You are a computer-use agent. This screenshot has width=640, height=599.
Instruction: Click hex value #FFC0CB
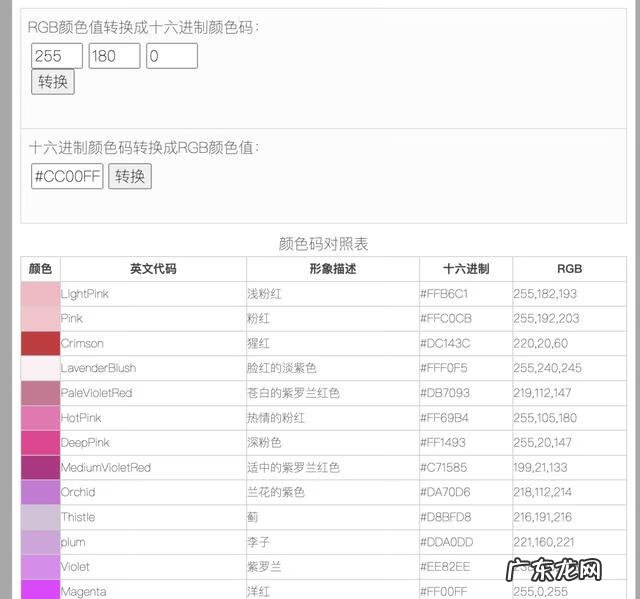click(x=446, y=319)
